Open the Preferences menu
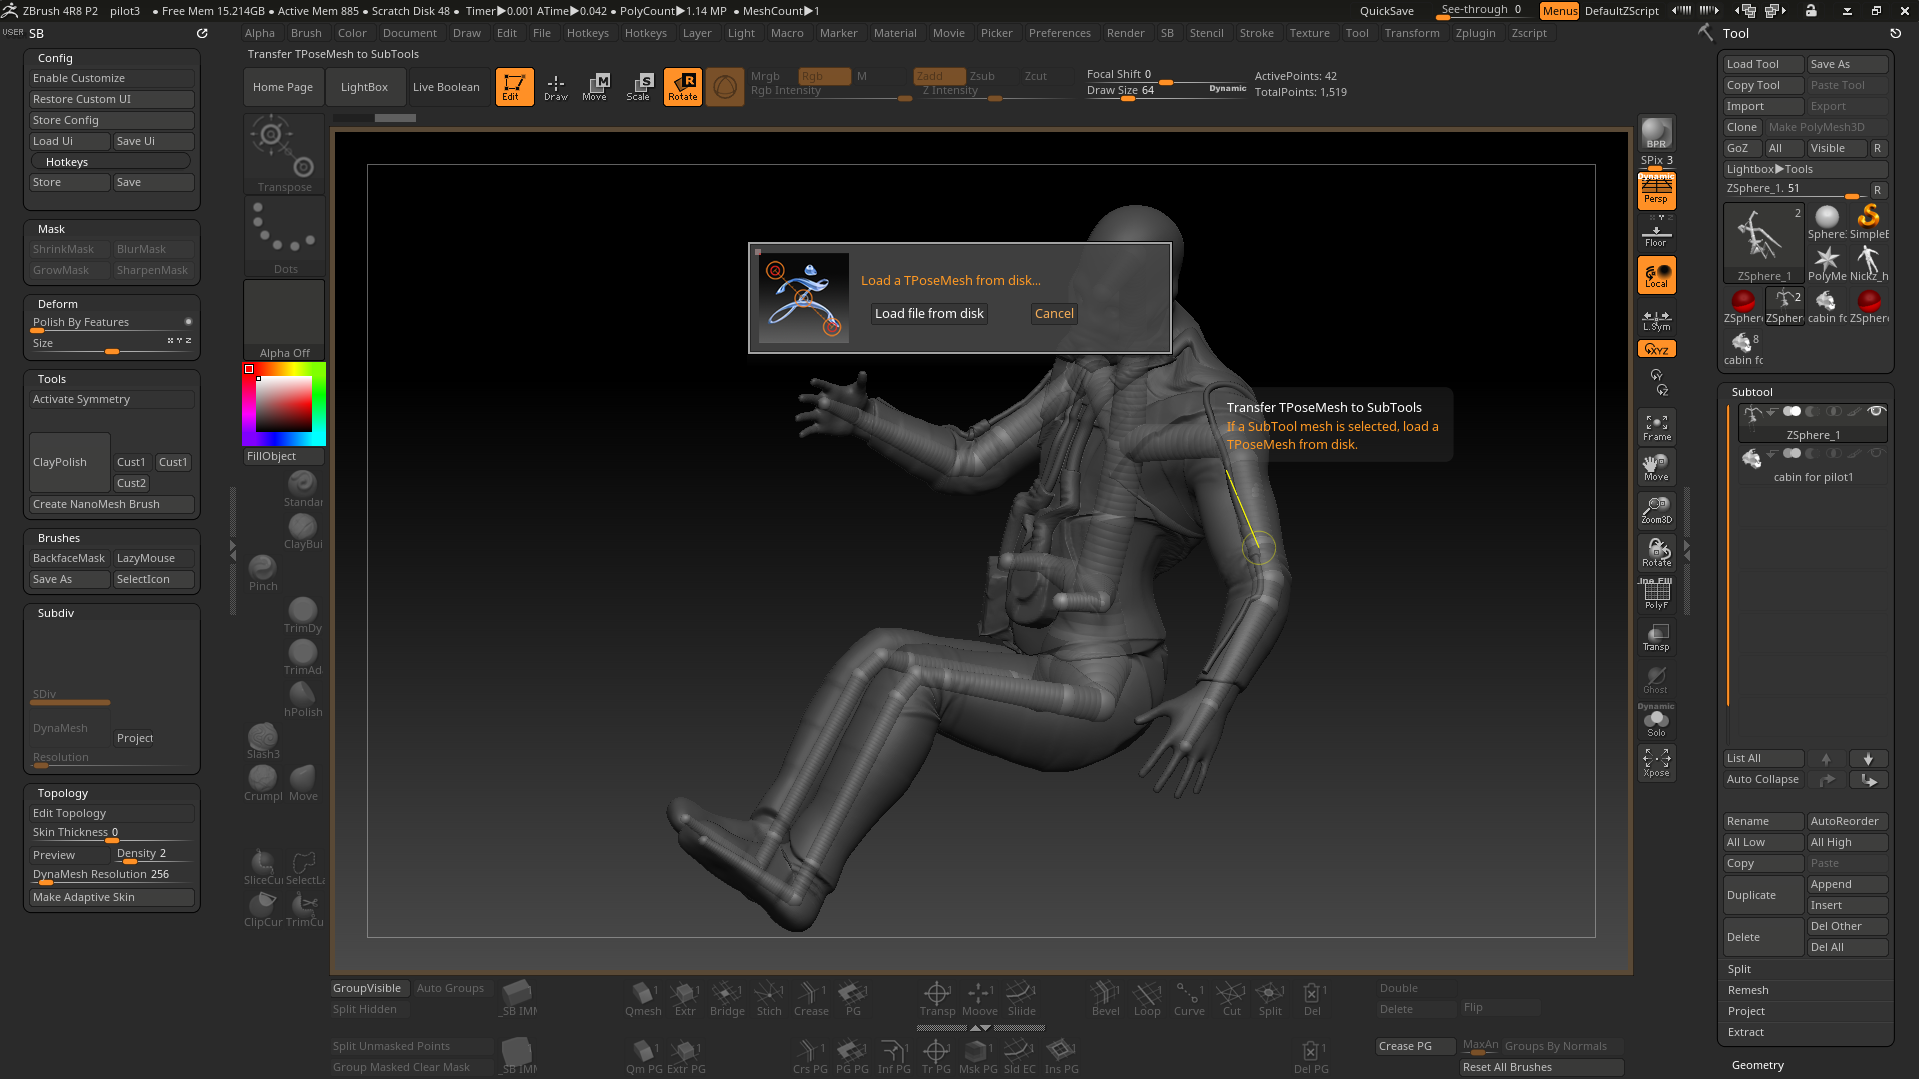Image resolution: width=1919 pixels, height=1079 pixels. (x=1059, y=33)
